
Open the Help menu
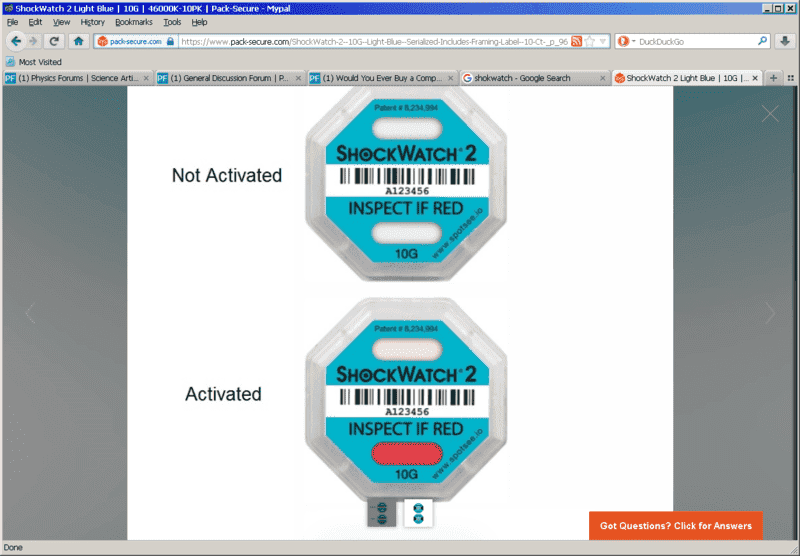(x=199, y=22)
